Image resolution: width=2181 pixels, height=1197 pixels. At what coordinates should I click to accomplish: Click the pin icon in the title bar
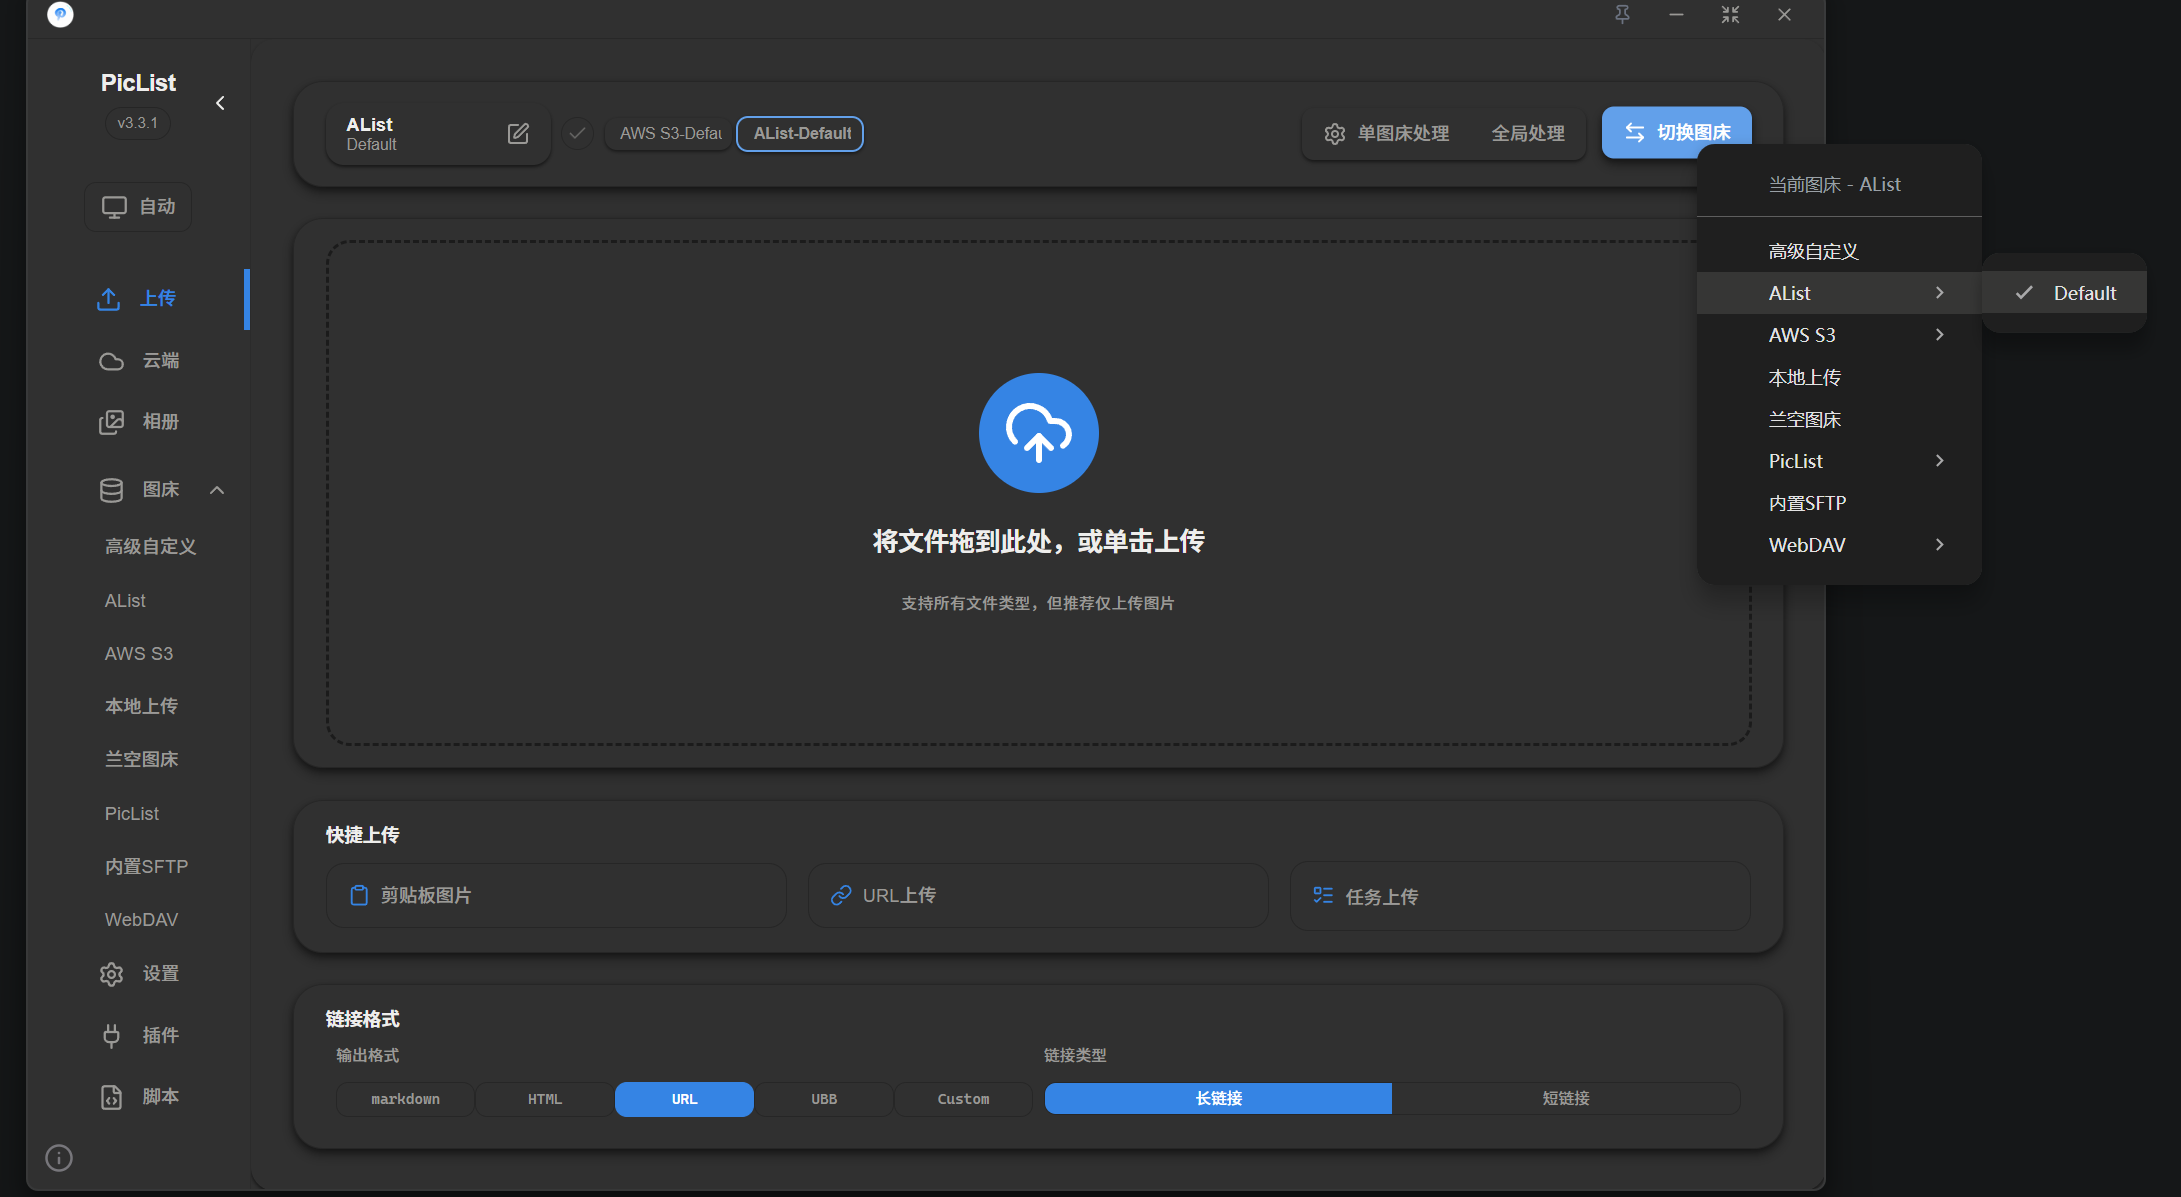pyautogui.click(x=1622, y=15)
